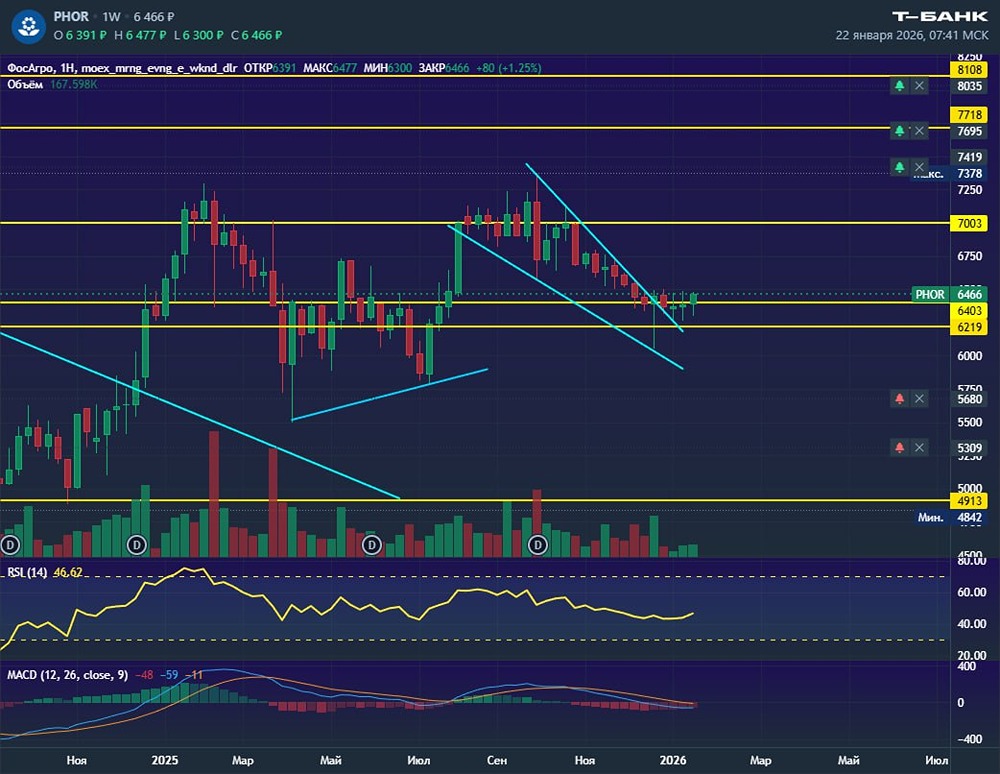Remove the alert next to 7378
Viewport: 1000px width, 774px height.
(x=919, y=167)
